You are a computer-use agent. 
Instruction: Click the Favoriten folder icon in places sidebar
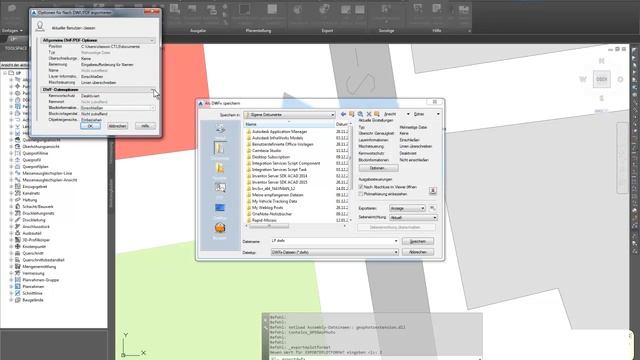pos(220,168)
